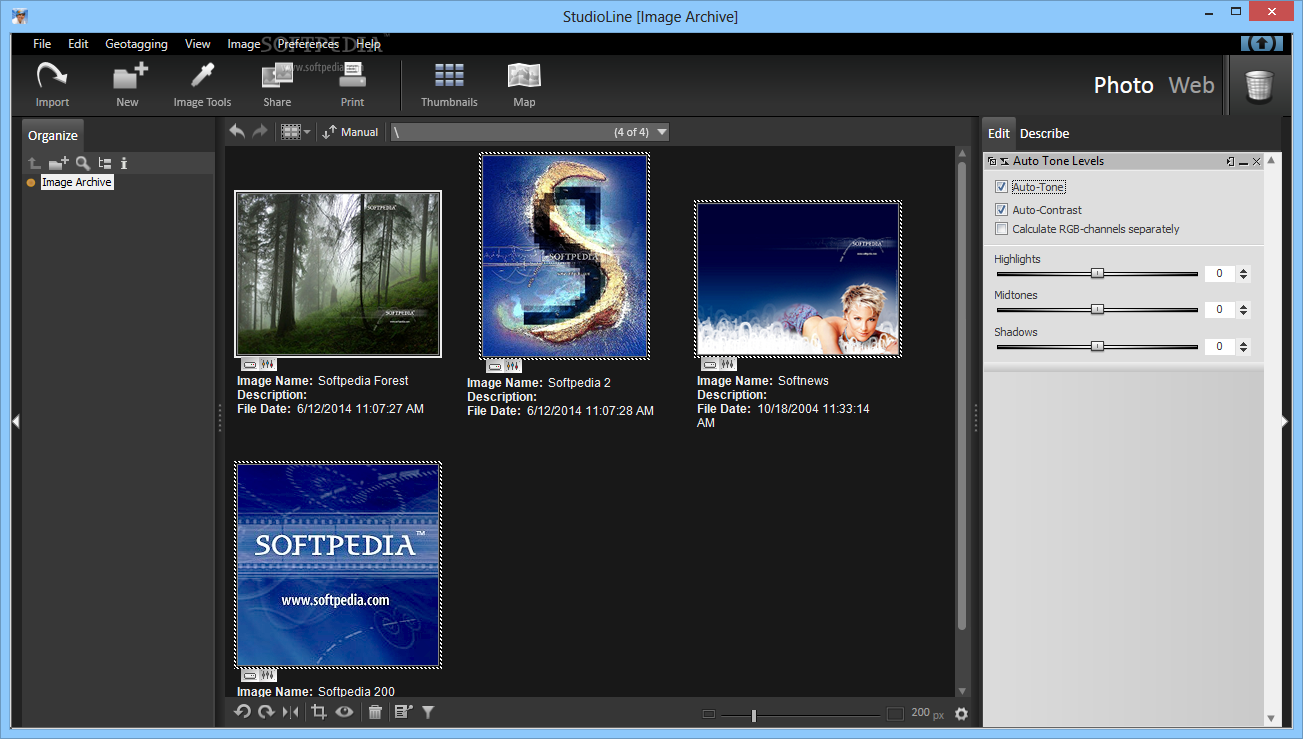The height and width of the screenshot is (739, 1303).
Task: Undock the Auto Tone Levels panel
Action: [1230, 161]
